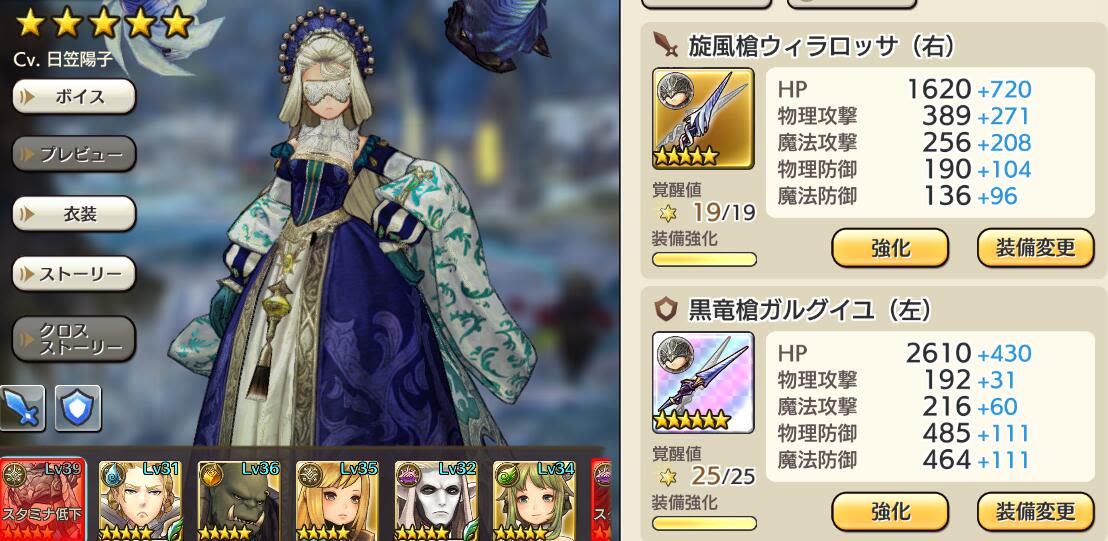Open the プレビュー preview option
This screenshot has height=541, width=1108.
point(74,154)
